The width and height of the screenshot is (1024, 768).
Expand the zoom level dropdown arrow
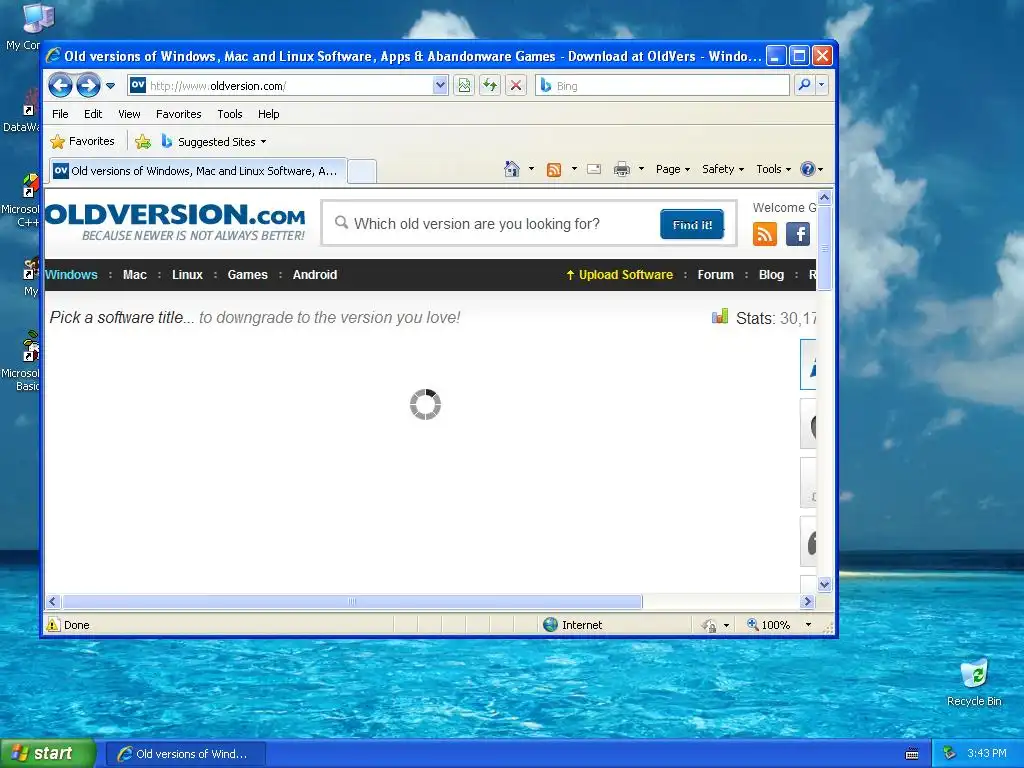pos(808,625)
